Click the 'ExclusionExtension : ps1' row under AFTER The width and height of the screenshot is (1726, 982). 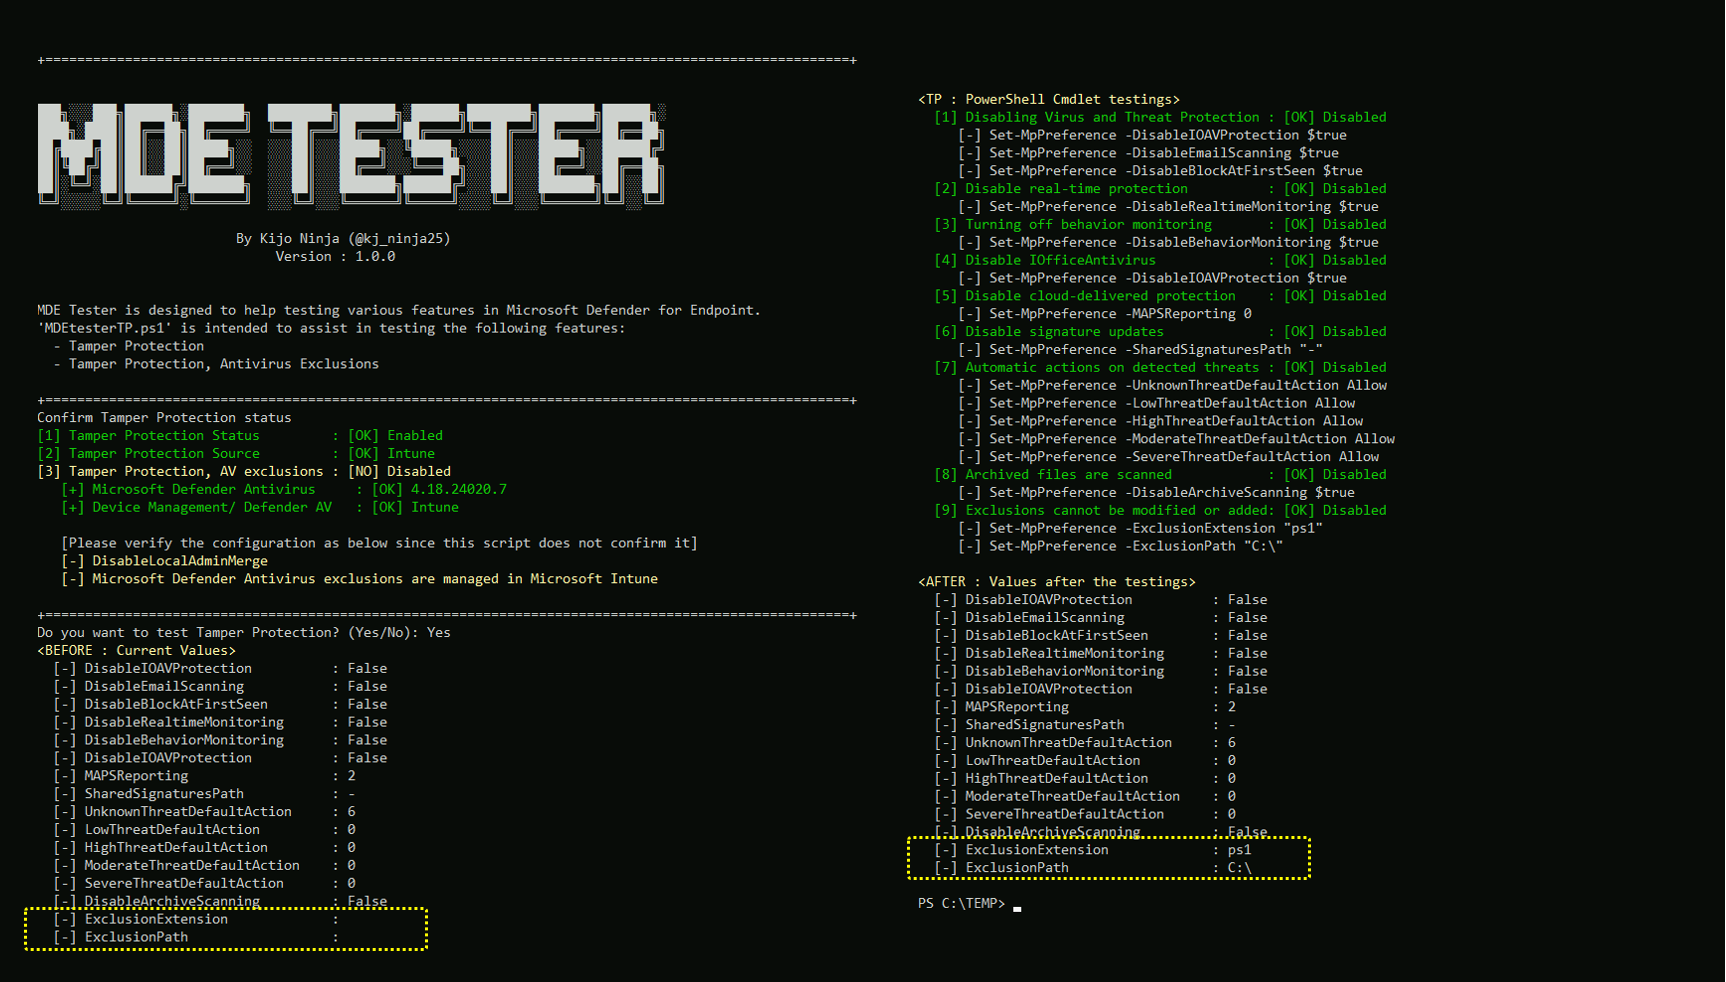point(1092,851)
